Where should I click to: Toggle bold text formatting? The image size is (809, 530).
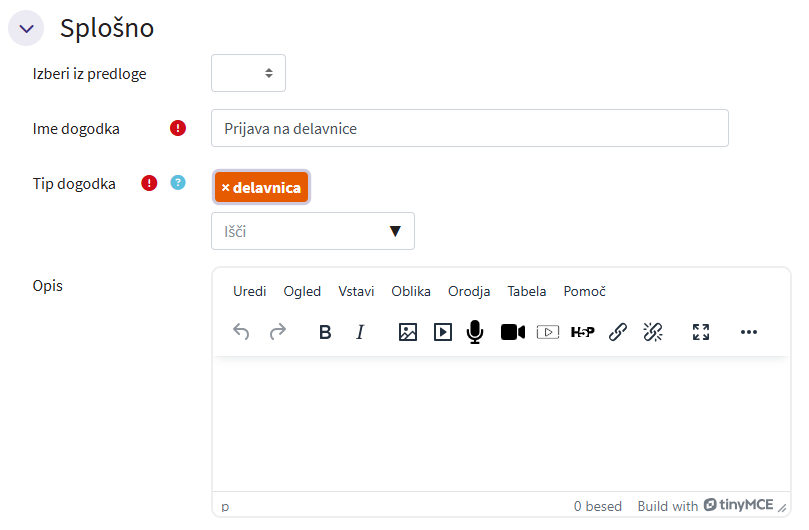[325, 332]
